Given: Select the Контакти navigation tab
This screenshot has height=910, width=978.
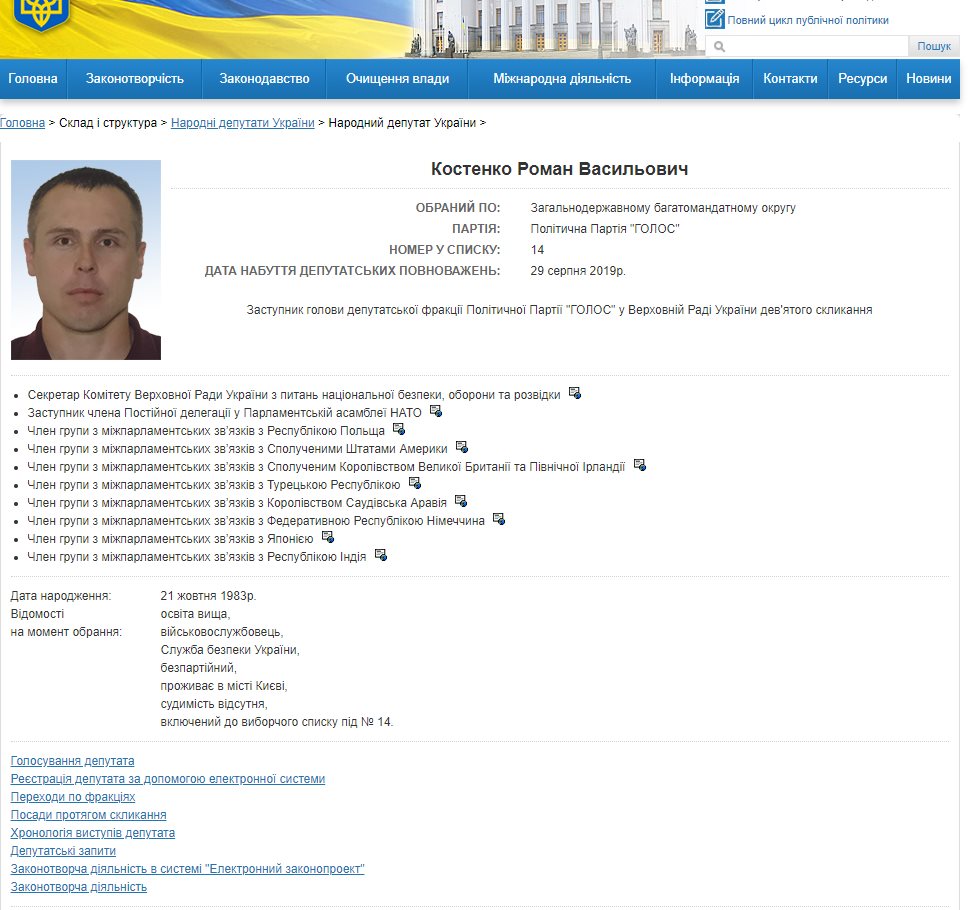Looking at the screenshot, I should [790, 79].
